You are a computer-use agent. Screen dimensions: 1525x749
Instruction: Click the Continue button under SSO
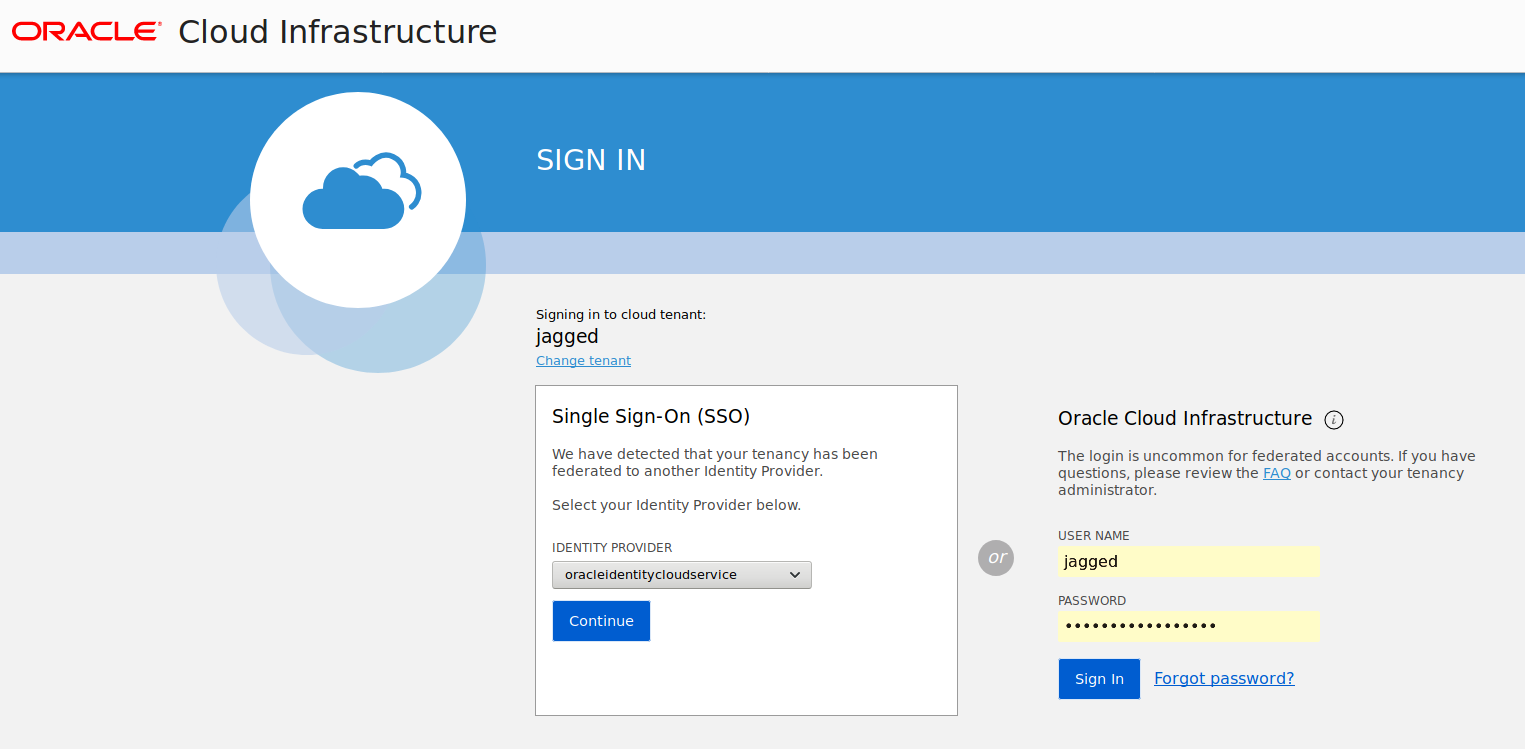click(x=601, y=620)
